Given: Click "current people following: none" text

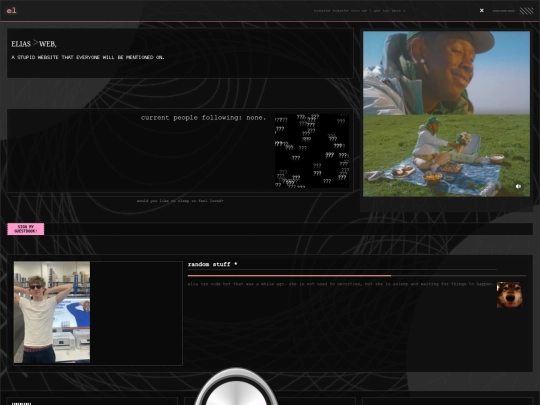Looking at the screenshot, I should point(203,118).
